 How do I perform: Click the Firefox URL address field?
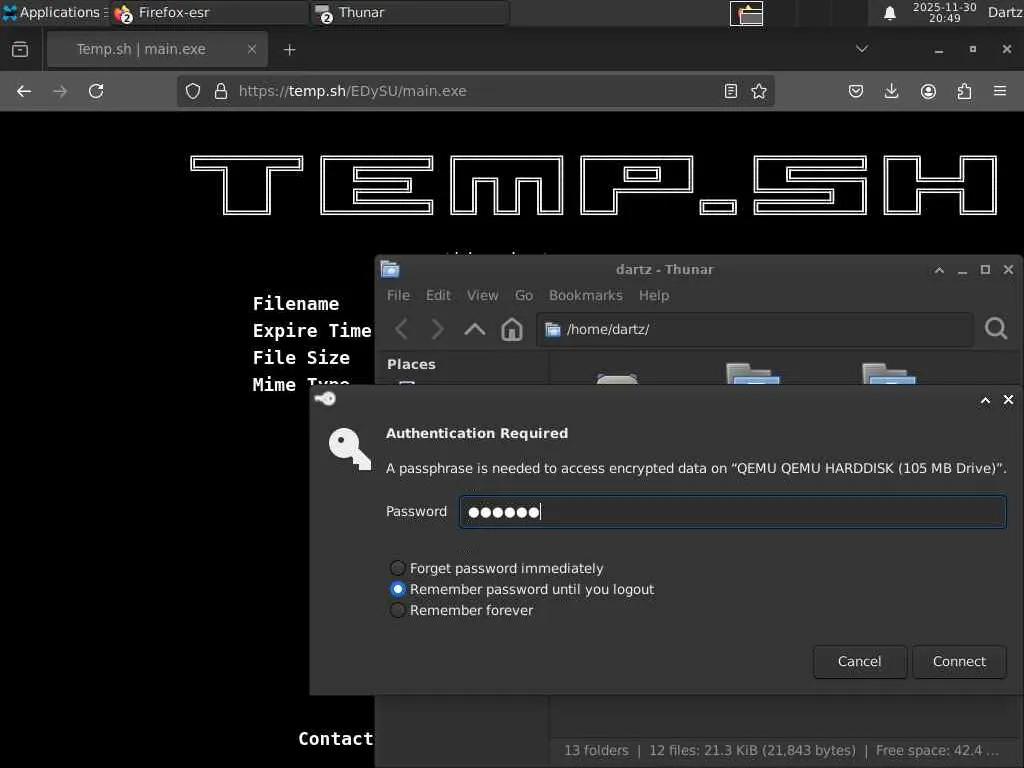click(x=477, y=91)
